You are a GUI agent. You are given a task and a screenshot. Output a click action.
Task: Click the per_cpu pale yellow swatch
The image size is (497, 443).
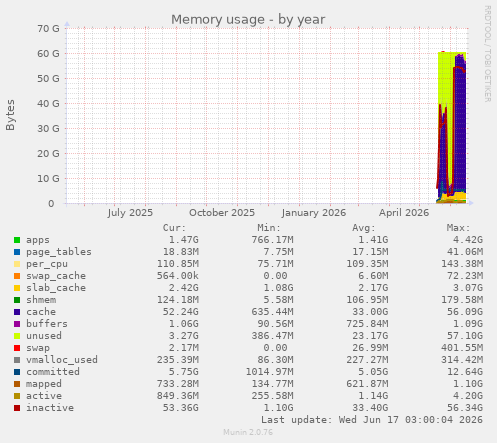(x=17, y=264)
